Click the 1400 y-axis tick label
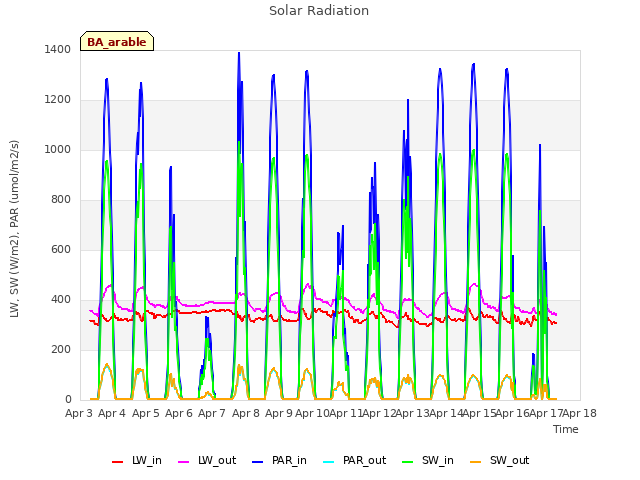640x480 pixels. 58,49
